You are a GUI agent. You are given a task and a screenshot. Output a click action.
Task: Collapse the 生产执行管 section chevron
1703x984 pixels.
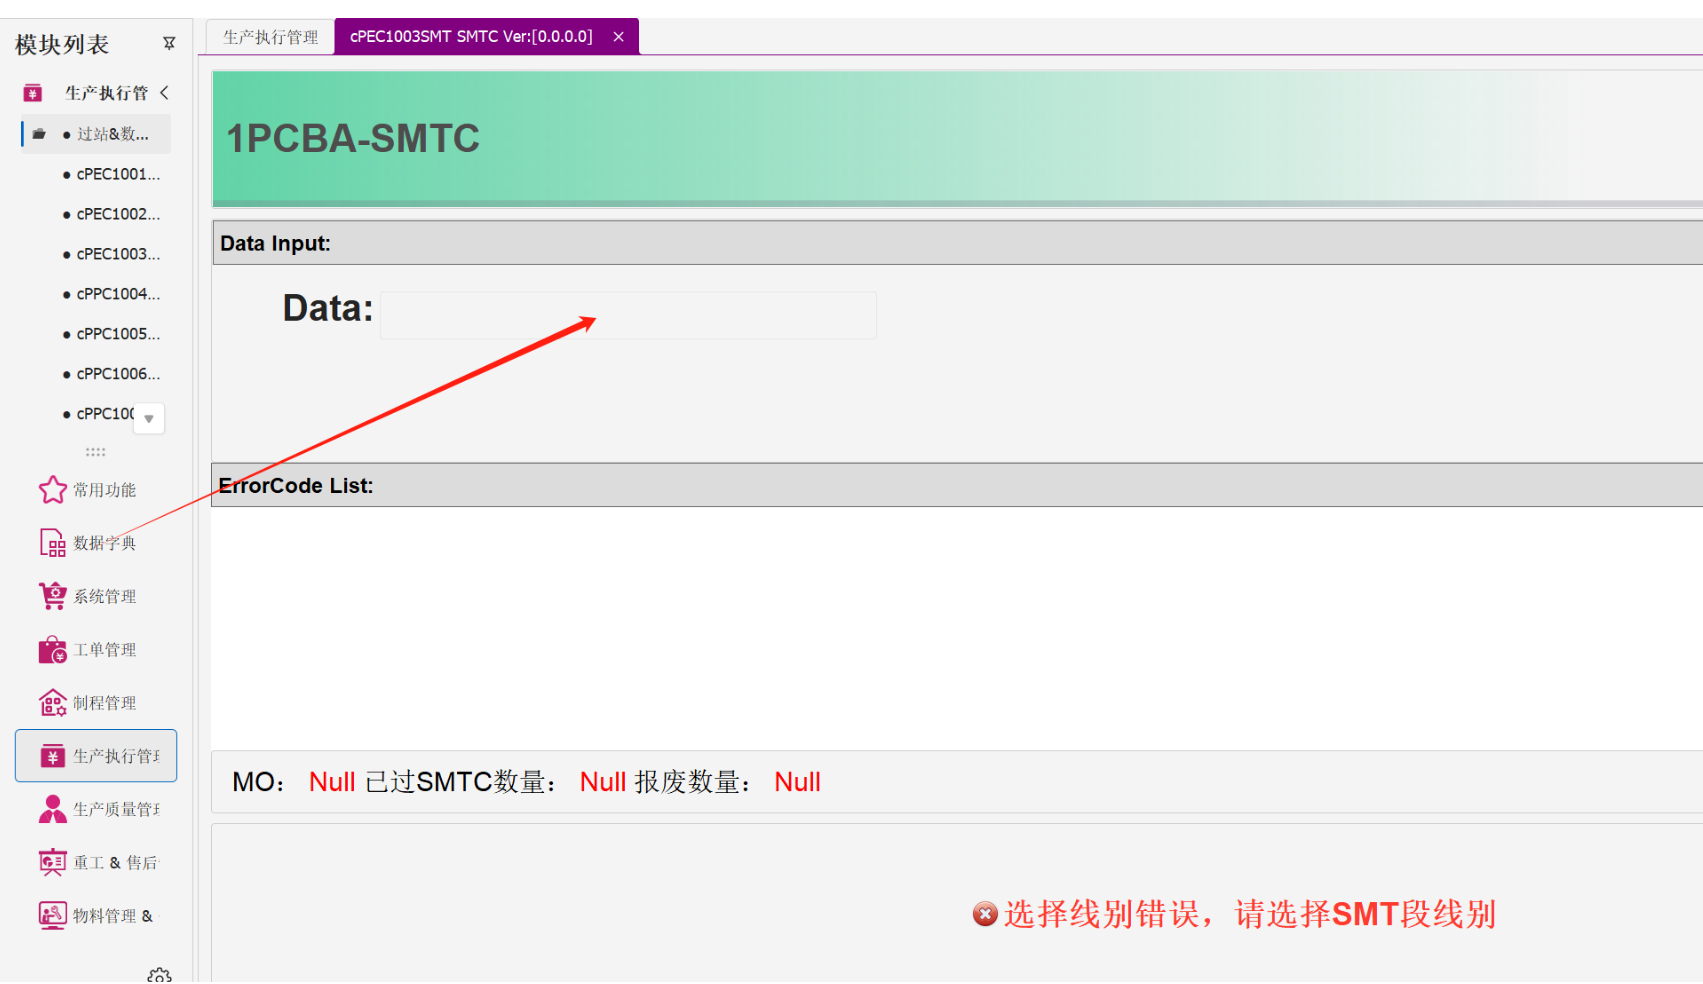(x=164, y=92)
